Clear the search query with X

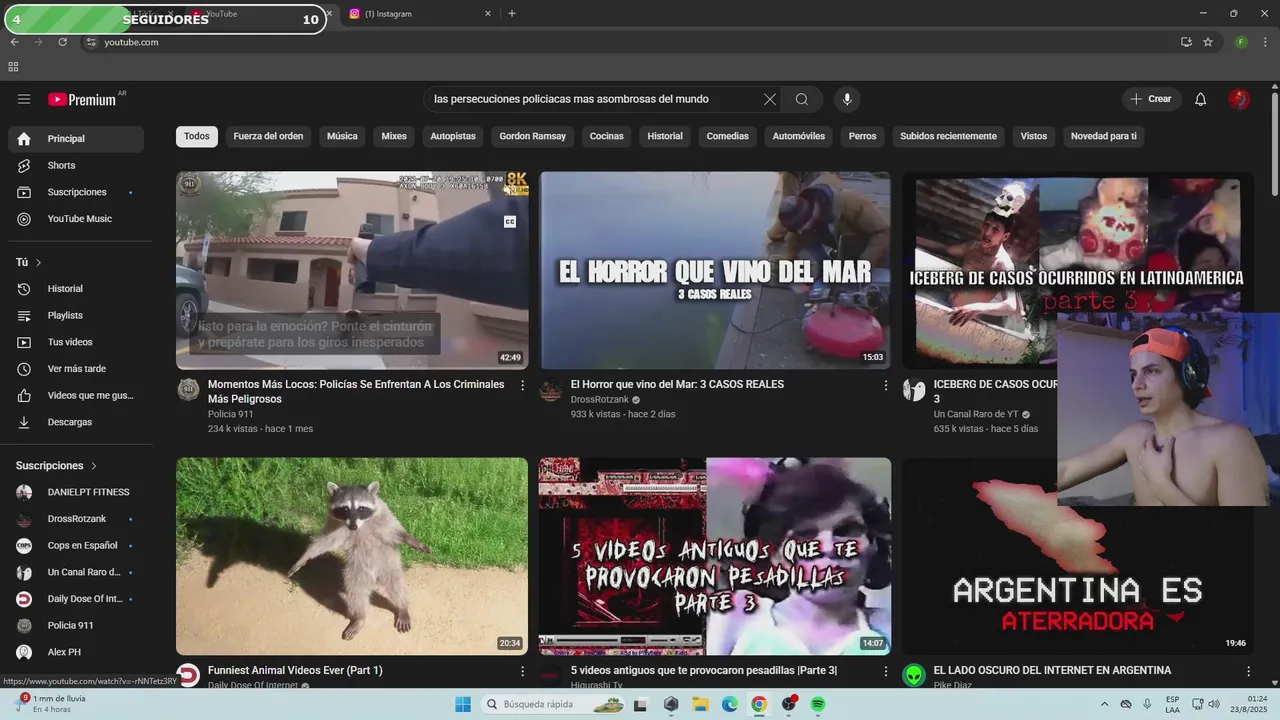pyautogui.click(x=769, y=99)
